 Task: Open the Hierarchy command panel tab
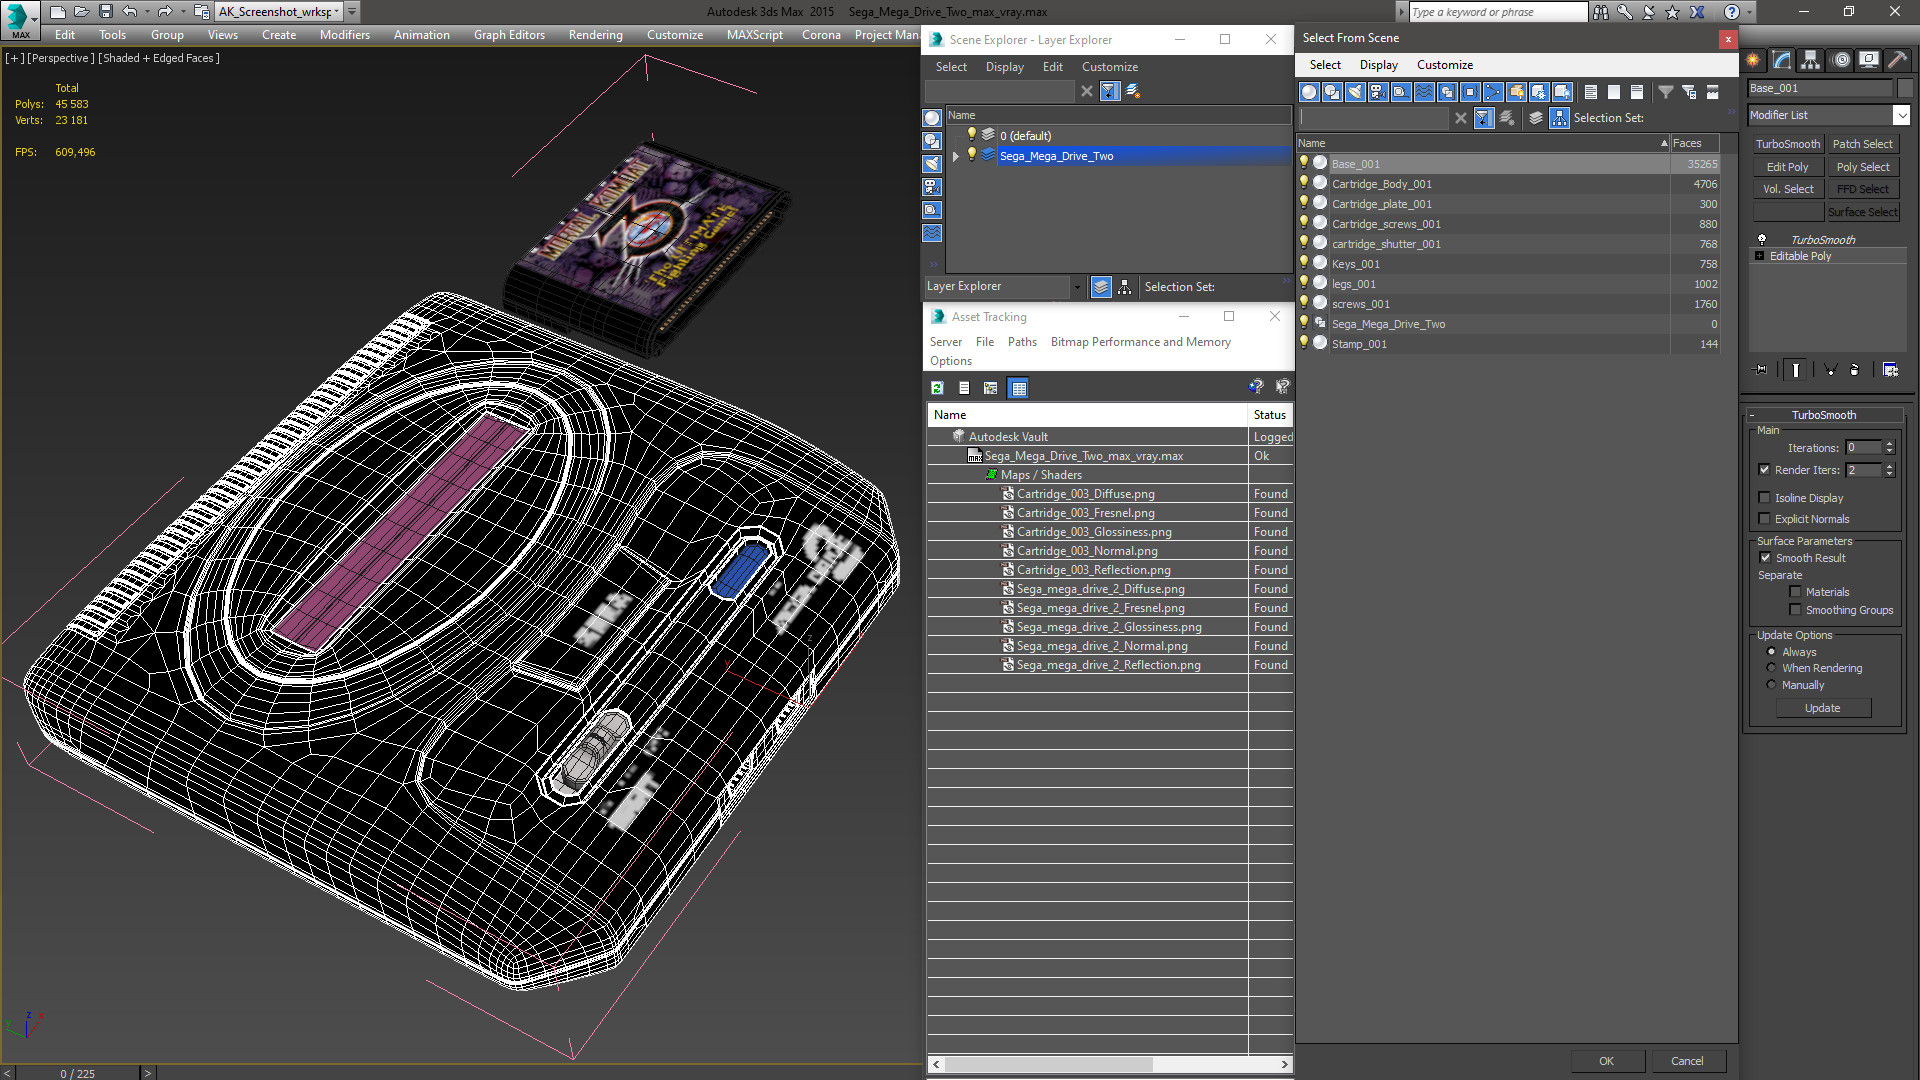coord(1810,60)
